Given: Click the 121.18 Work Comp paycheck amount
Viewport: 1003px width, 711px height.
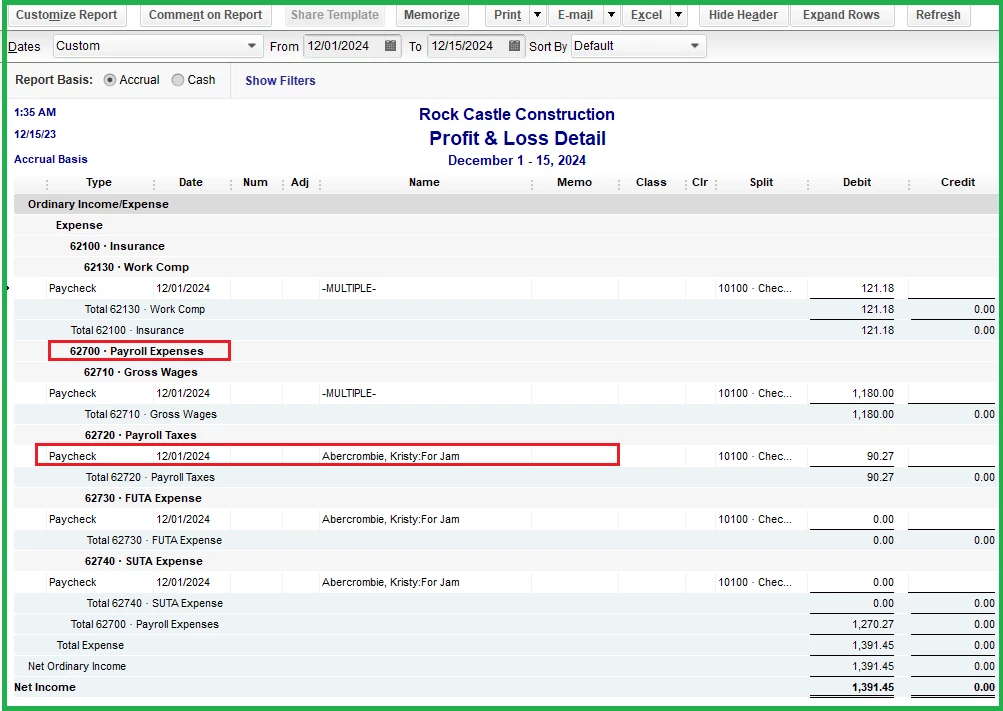Looking at the screenshot, I should pyautogui.click(x=878, y=288).
